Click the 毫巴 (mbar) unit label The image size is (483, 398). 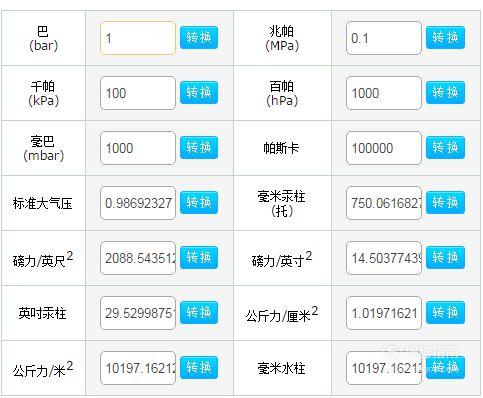[43, 148]
